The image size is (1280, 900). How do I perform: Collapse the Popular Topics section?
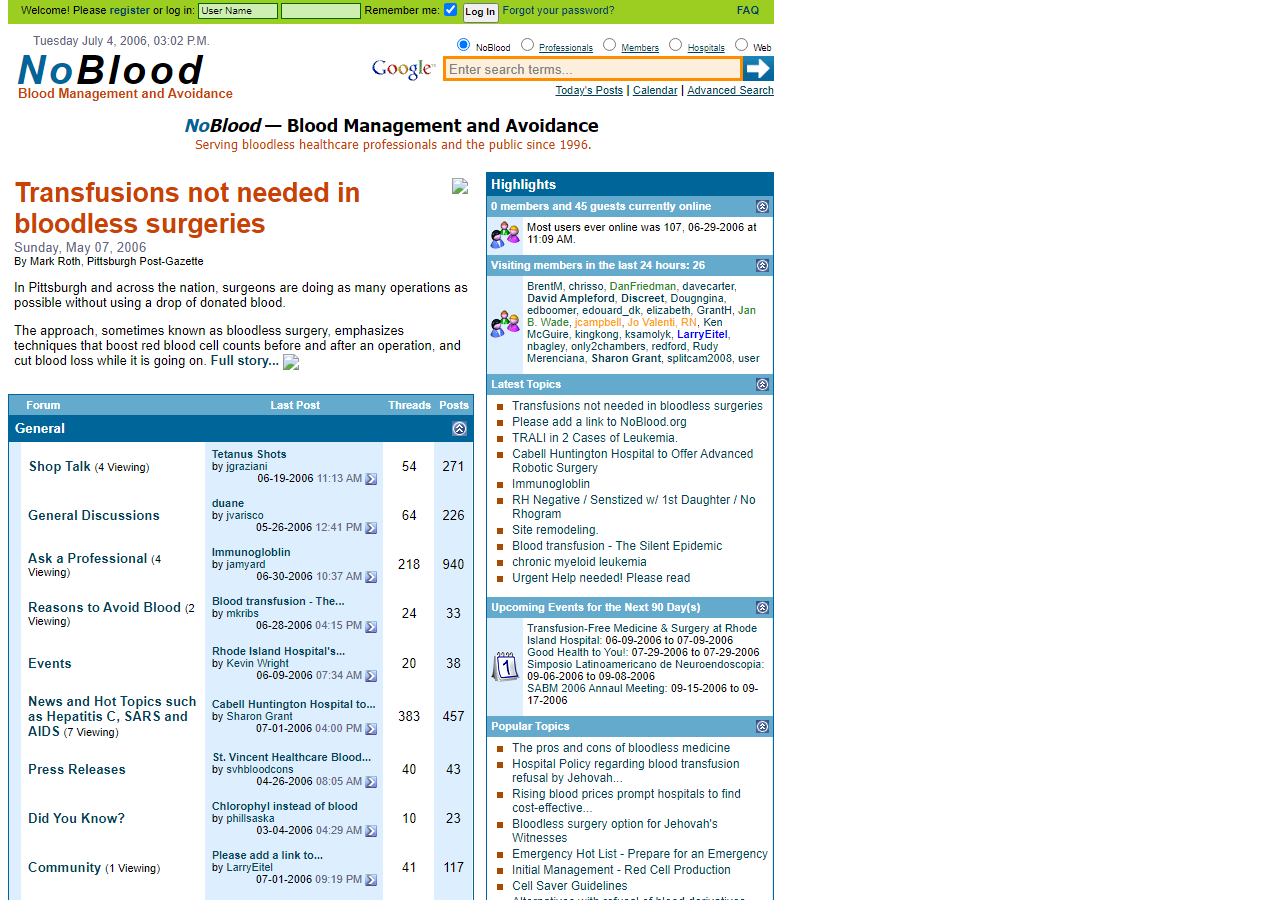coord(762,727)
